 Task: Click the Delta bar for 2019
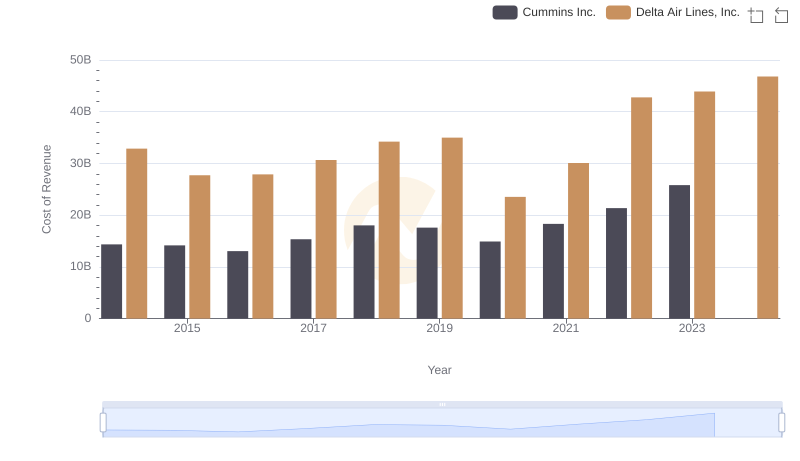coord(452,228)
